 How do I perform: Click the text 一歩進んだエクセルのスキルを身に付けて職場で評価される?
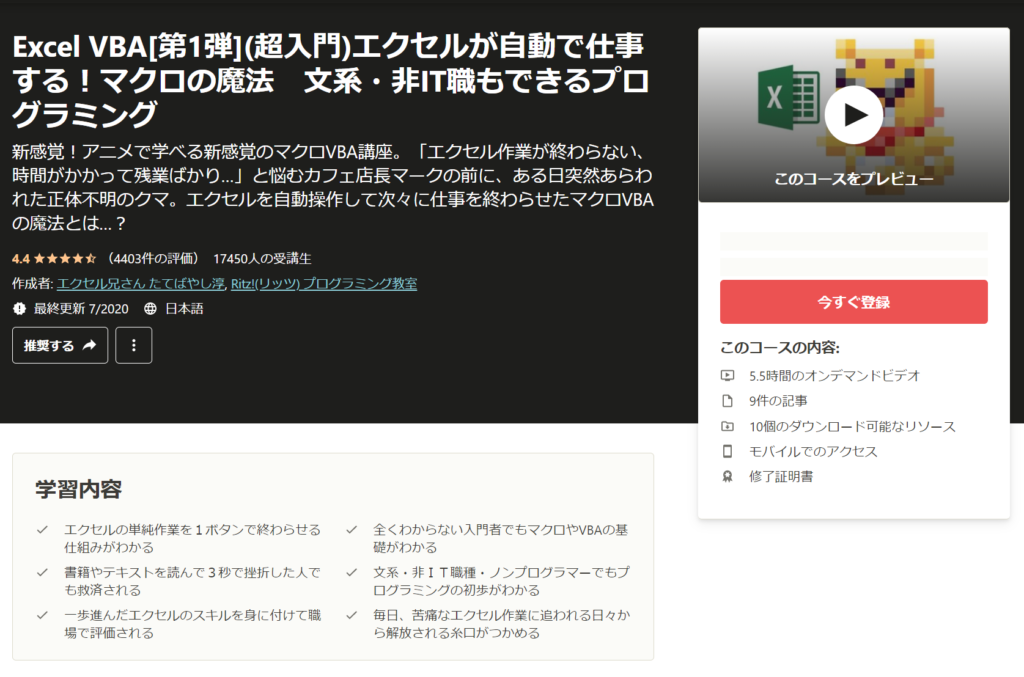(193, 623)
